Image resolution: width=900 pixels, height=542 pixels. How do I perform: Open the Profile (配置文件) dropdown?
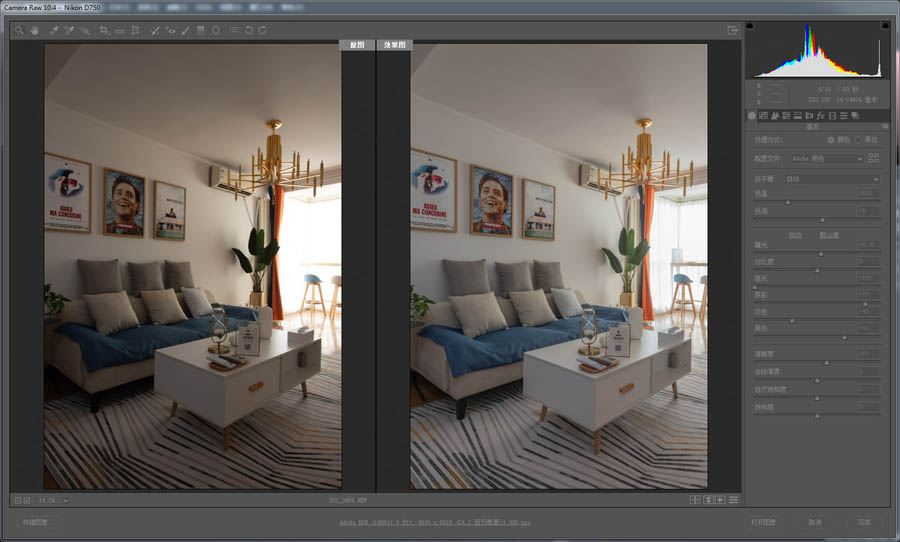click(x=827, y=158)
